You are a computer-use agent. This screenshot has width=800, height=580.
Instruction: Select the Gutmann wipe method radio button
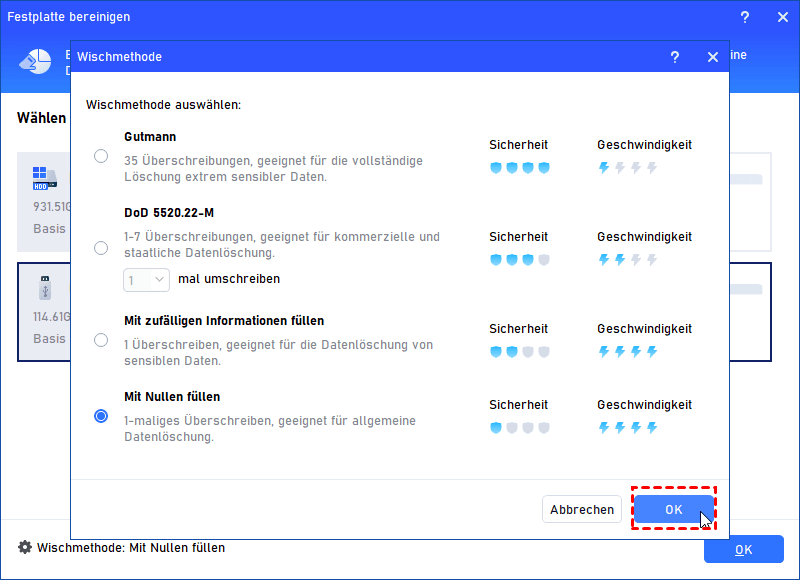tap(101, 156)
